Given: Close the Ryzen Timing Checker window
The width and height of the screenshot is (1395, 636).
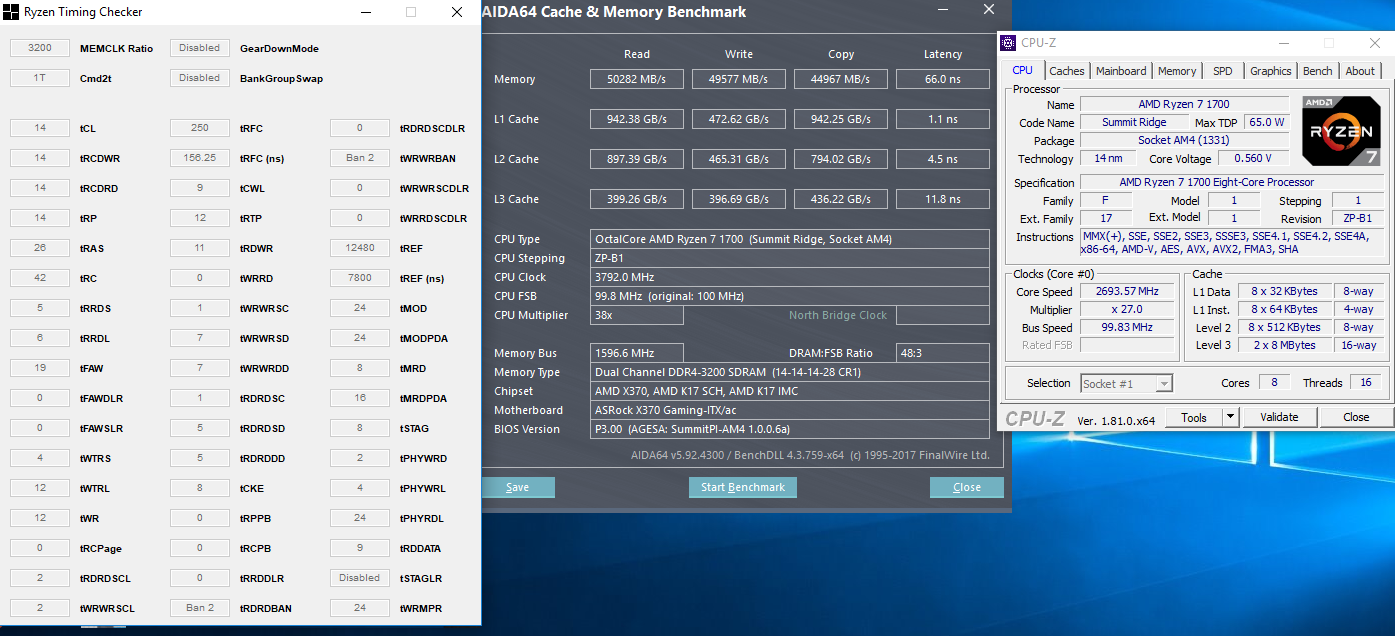Looking at the screenshot, I should (457, 12).
